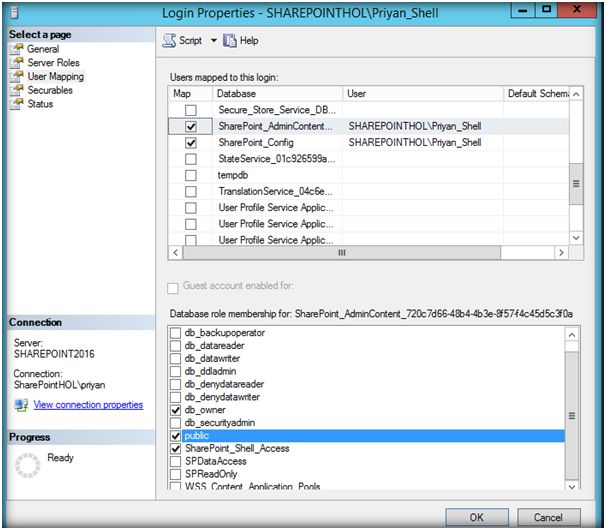Open the Server Roles page
The height and width of the screenshot is (530, 606).
pyautogui.click(x=53, y=63)
